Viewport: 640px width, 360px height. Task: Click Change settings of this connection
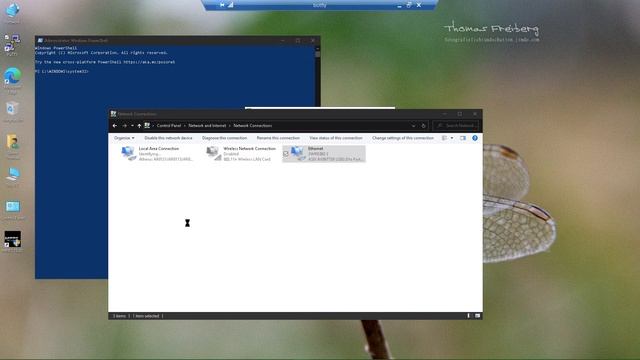pos(403,138)
